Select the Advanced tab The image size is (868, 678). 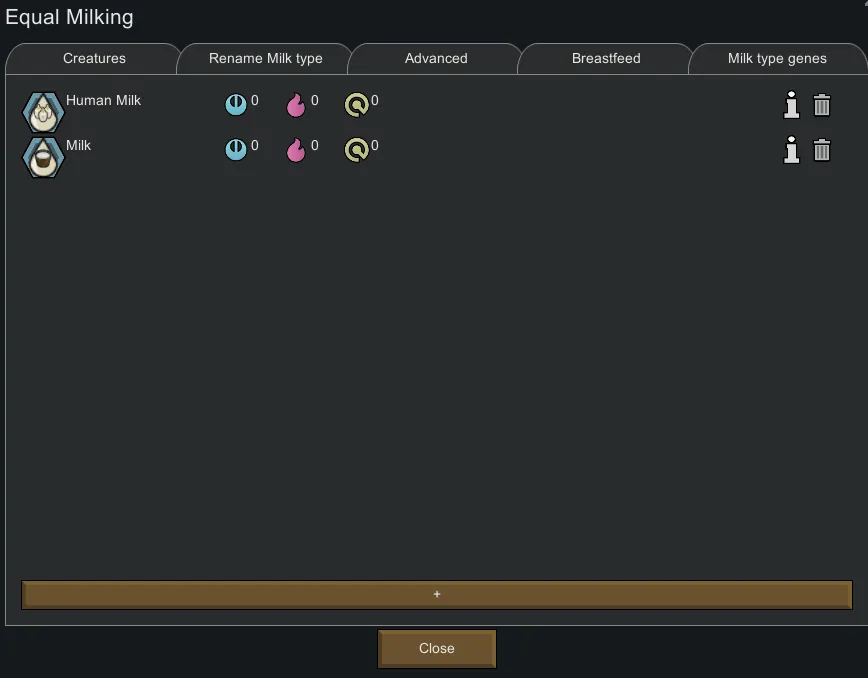point(436,59)
